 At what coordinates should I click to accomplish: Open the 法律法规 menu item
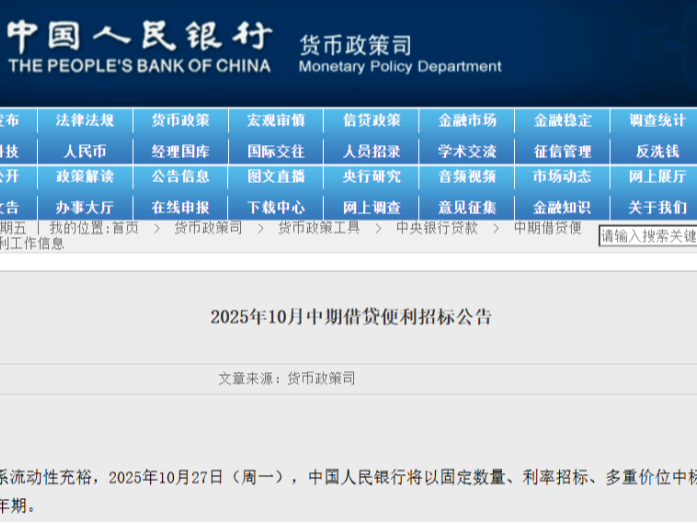click(x=85, y=120)
